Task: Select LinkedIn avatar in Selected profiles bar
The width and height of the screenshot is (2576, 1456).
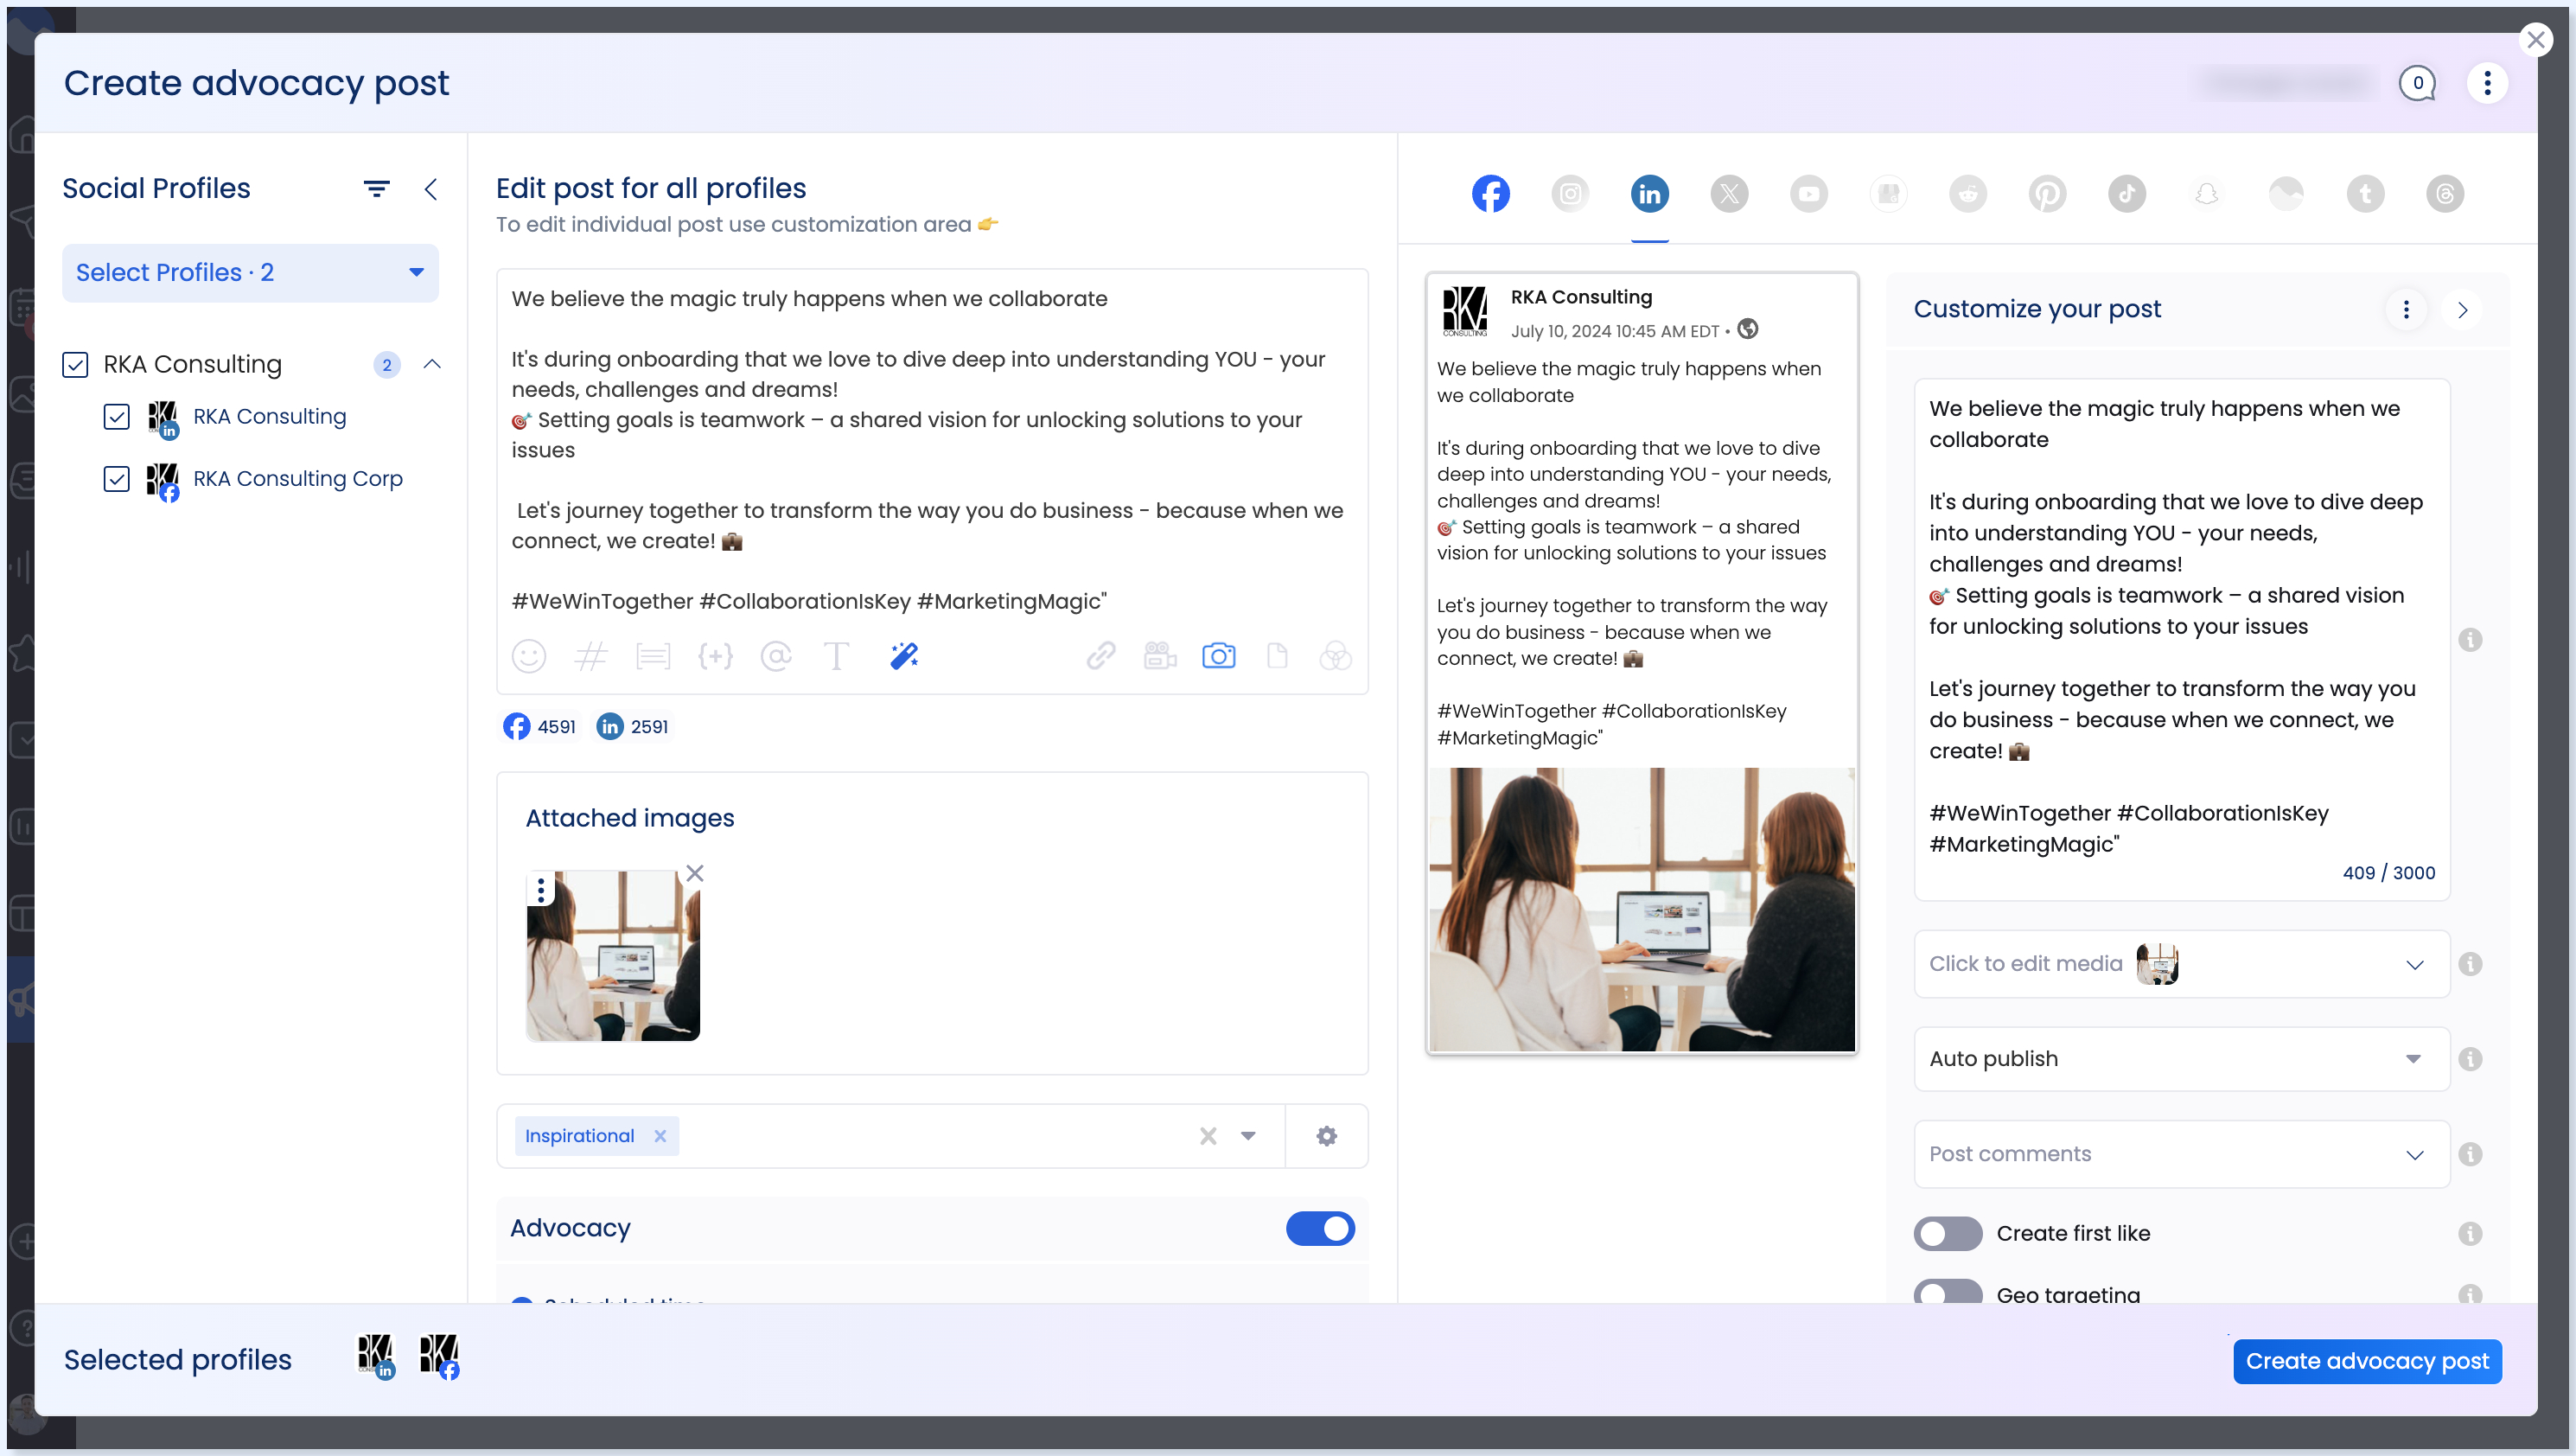Action: (376, 1357)
